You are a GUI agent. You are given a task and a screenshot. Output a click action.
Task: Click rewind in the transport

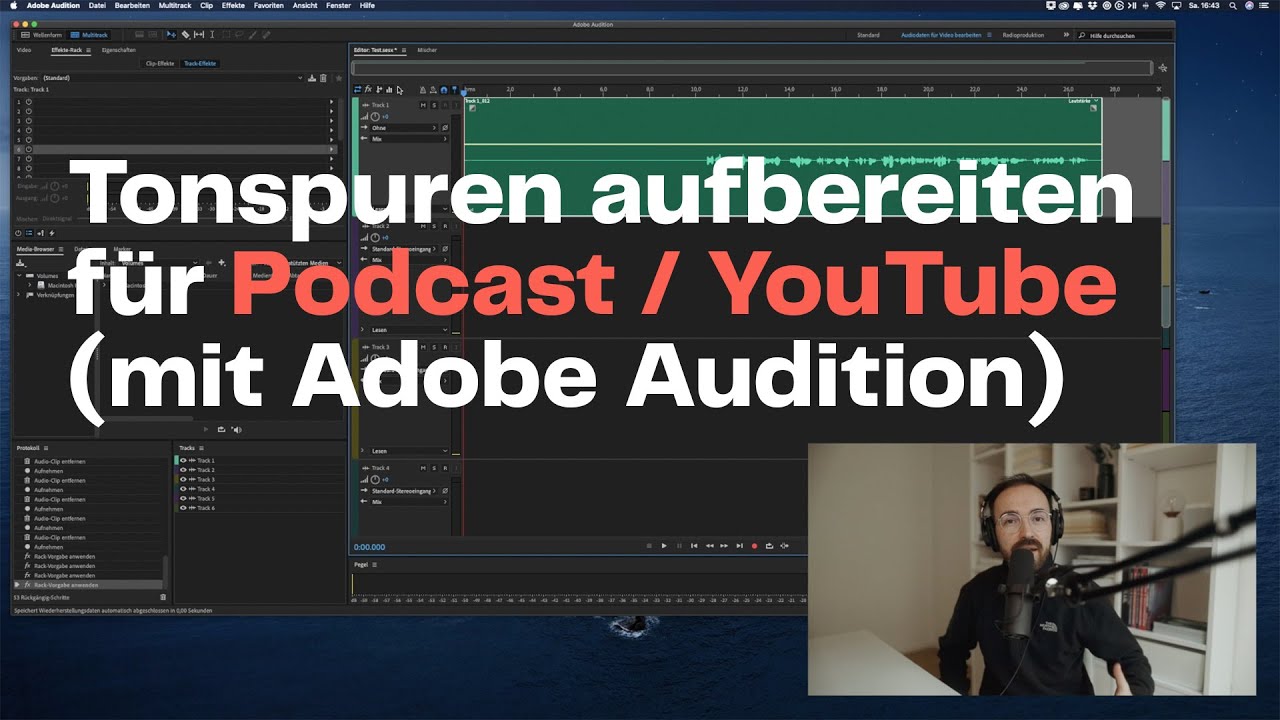[710, 546]
